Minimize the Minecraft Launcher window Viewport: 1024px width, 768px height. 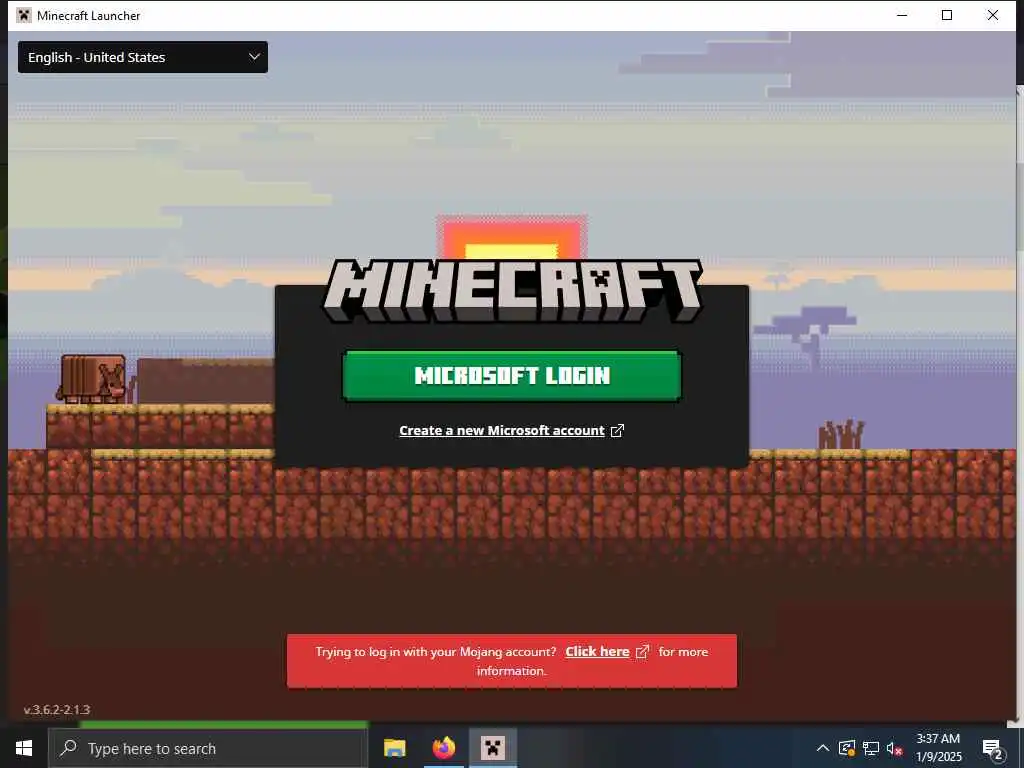(902, 15)
